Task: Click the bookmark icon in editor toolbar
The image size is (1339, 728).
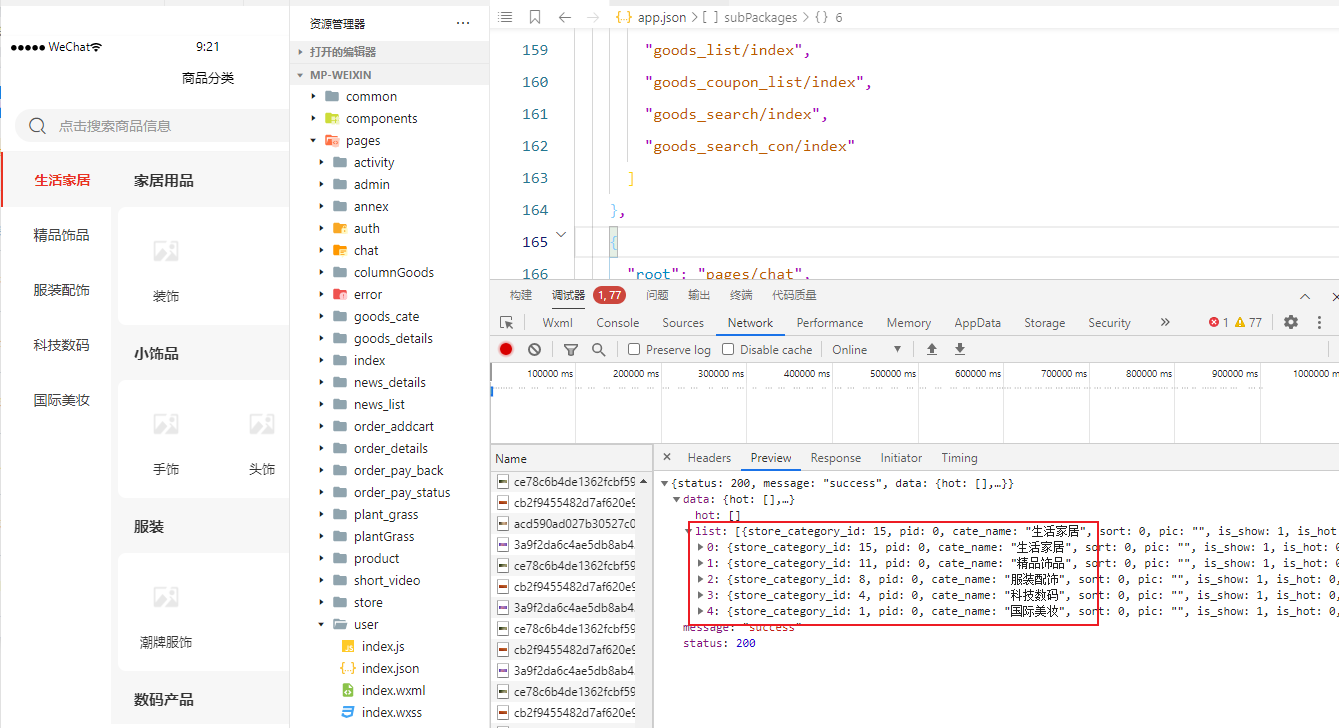Action: [x=535, y=17]
